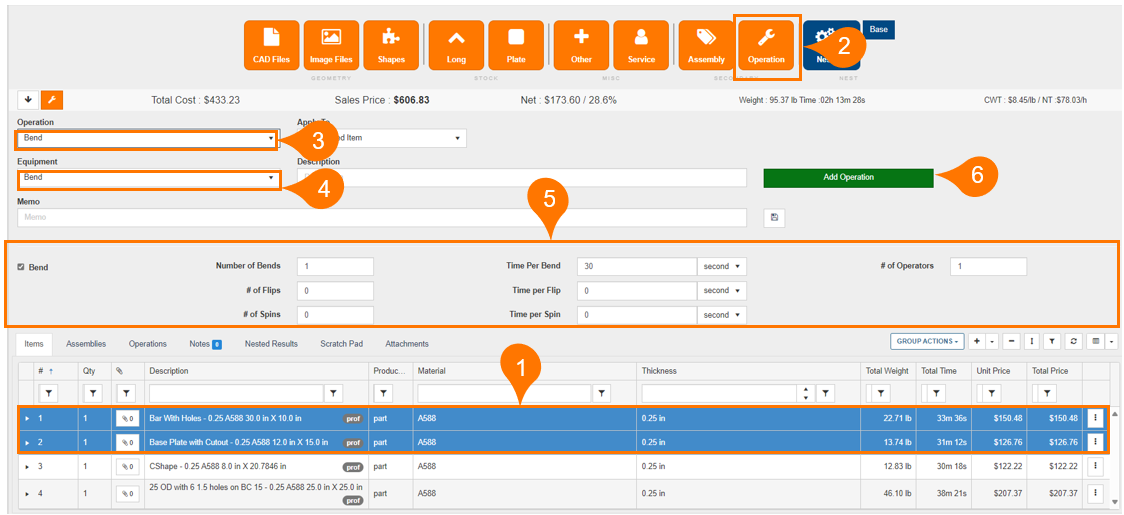Open the Assemblies tab
The image size is (1124, 515).
click(x=86, y=344)
